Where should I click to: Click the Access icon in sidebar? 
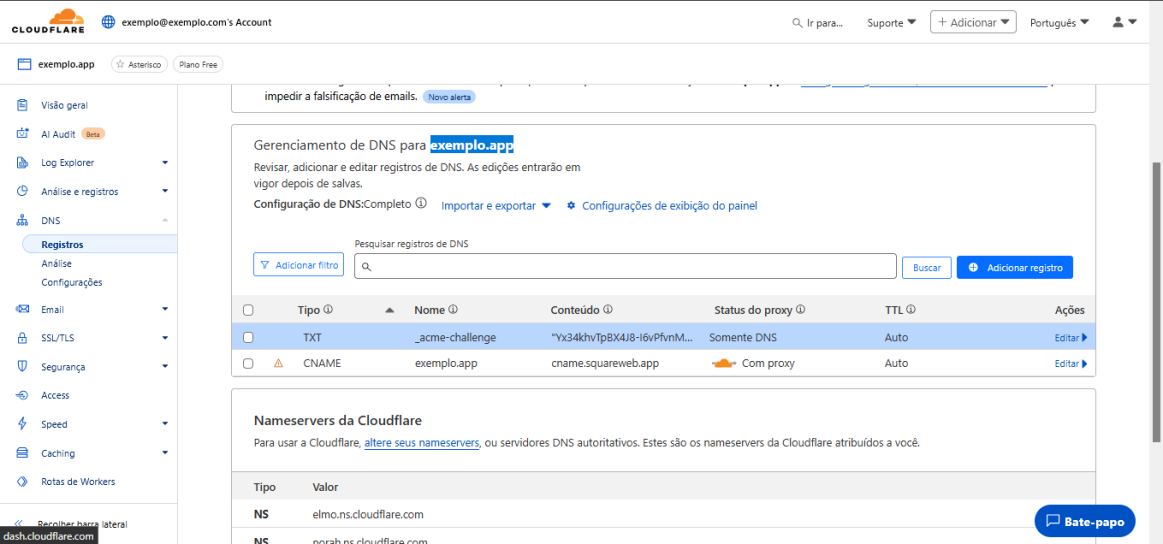coord(22,396)
